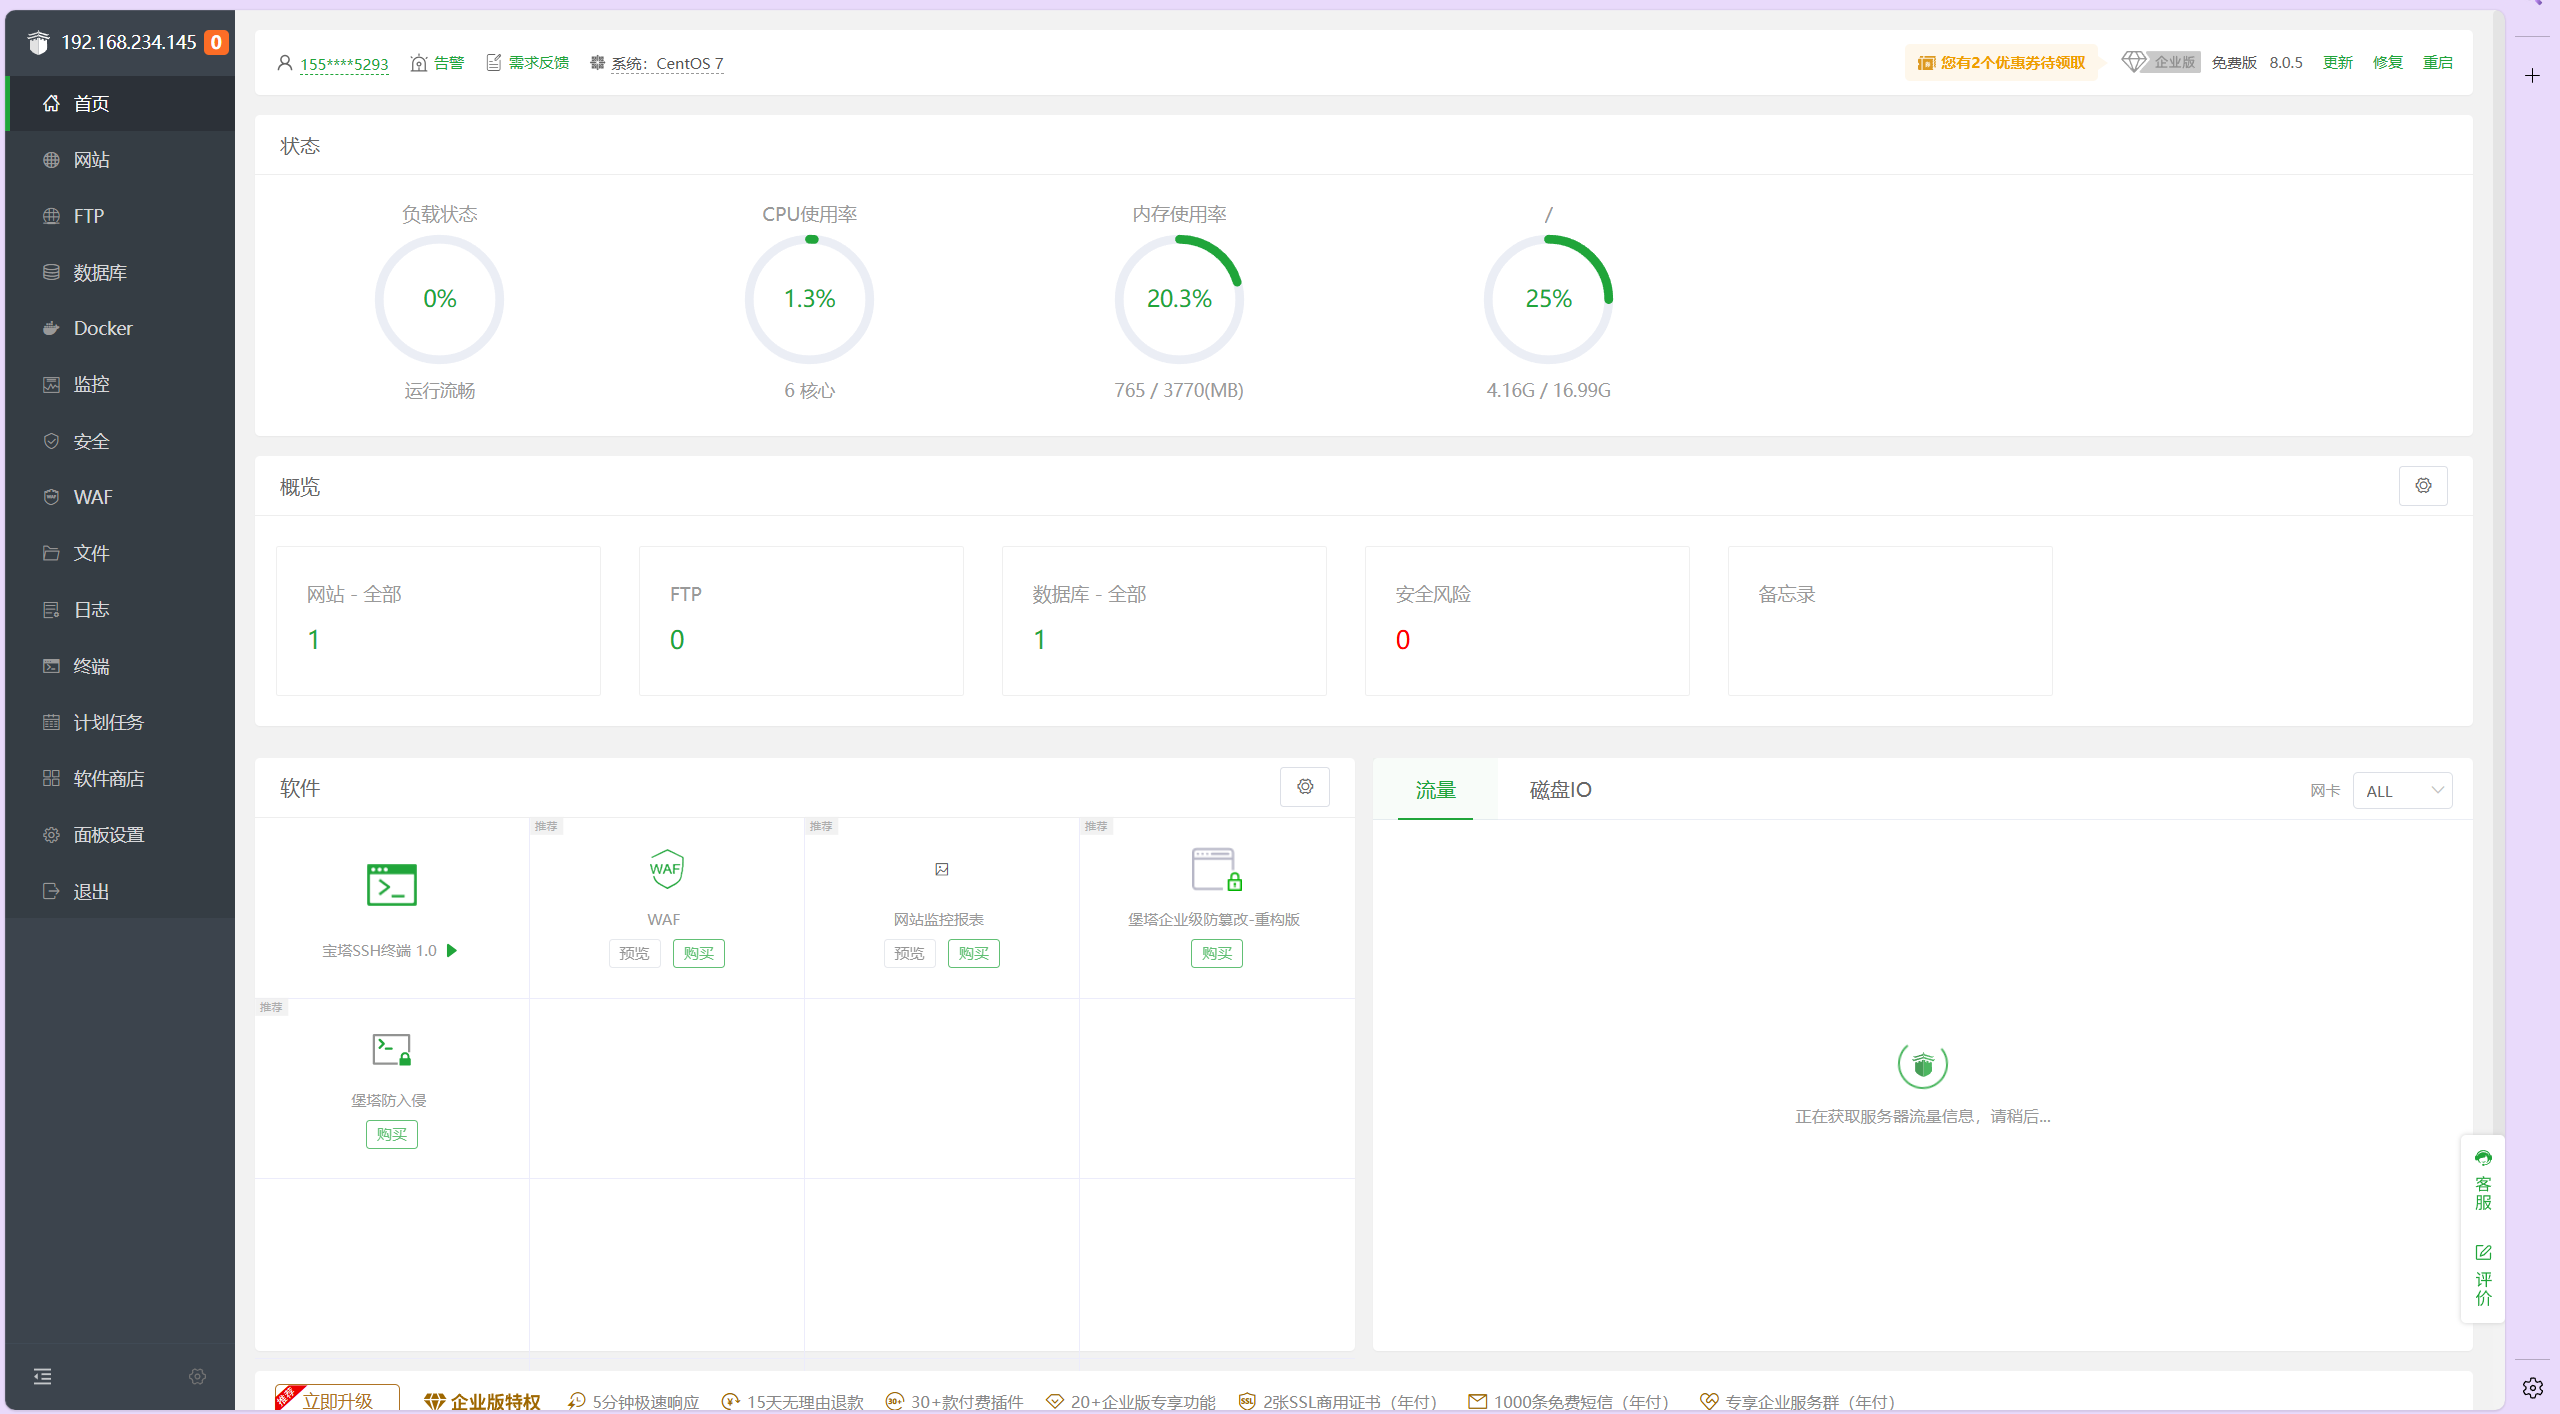Image resolution: width=2560 pixels, height=1414 pixels.
Task: Click the sidebar bottom gear settings icon
Action: (198, 1377)
